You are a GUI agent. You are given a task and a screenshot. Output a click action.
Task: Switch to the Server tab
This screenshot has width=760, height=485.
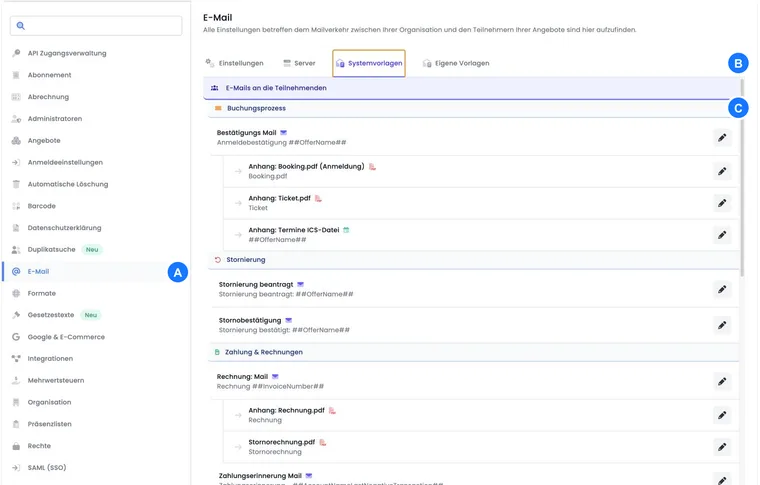299,63
